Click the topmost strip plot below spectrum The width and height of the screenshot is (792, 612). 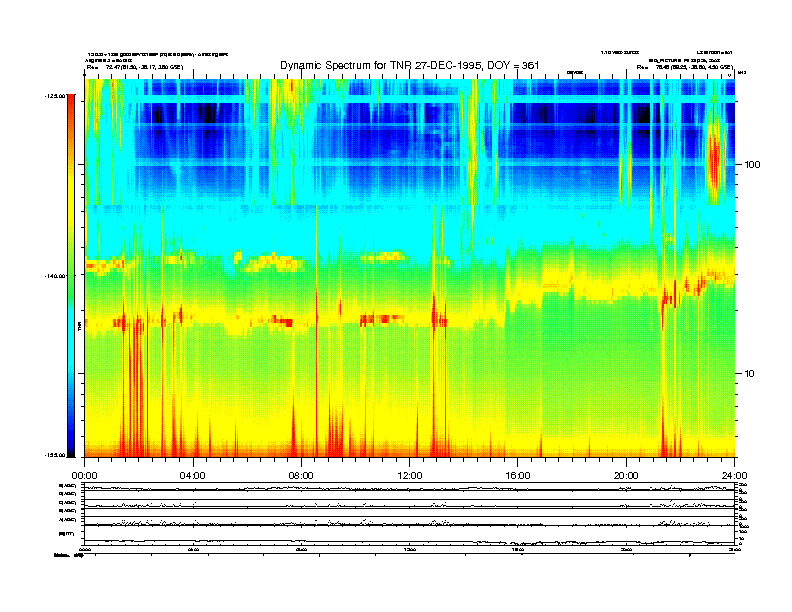click(410, 487)
